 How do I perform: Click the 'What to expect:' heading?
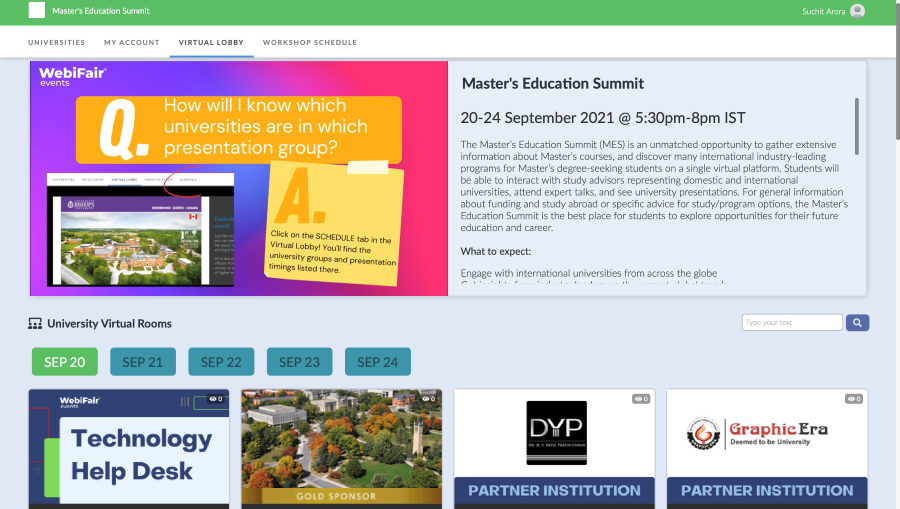click(x=496, y=251)
